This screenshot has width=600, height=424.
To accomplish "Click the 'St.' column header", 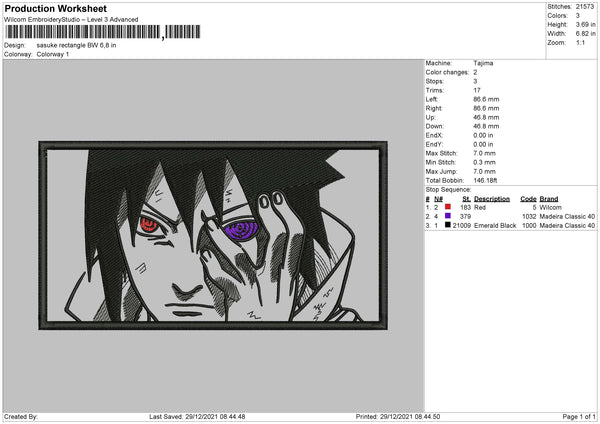I will [466, 199].
